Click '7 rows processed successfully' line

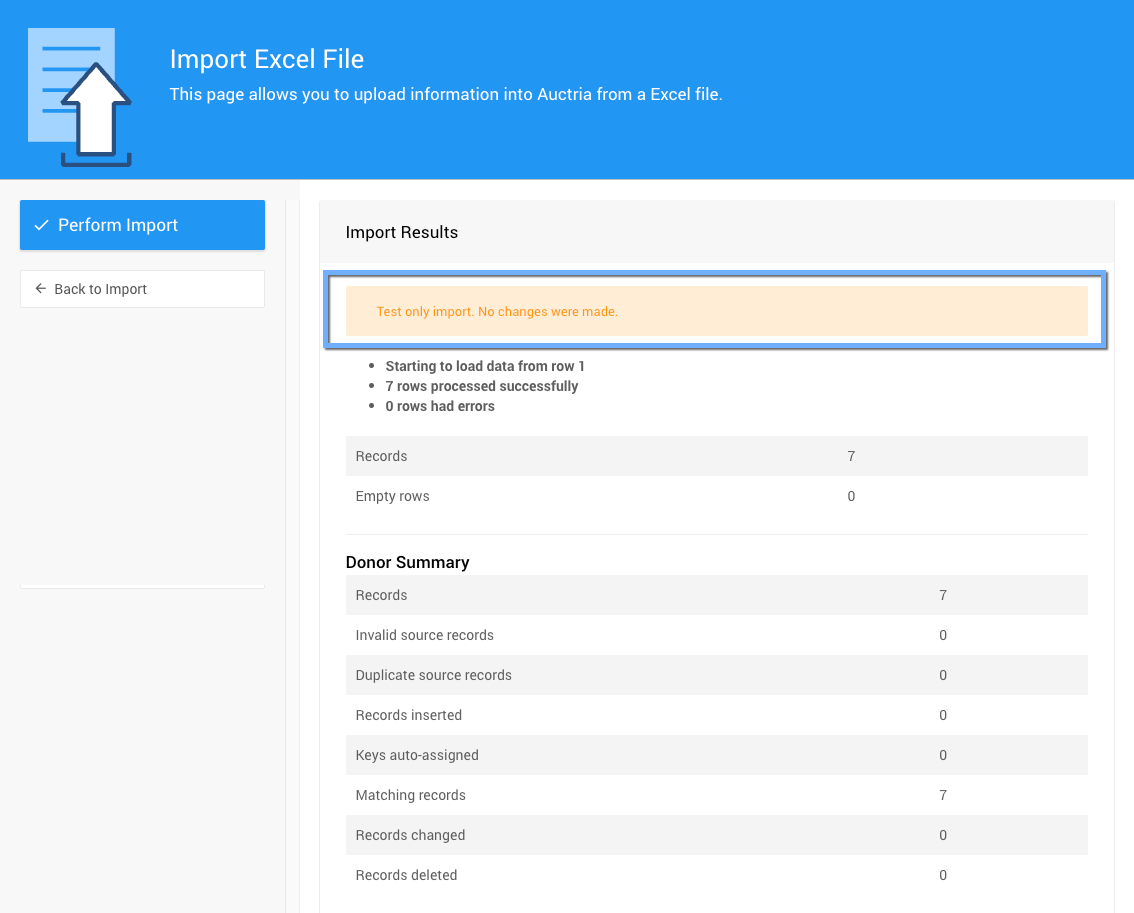481,386
